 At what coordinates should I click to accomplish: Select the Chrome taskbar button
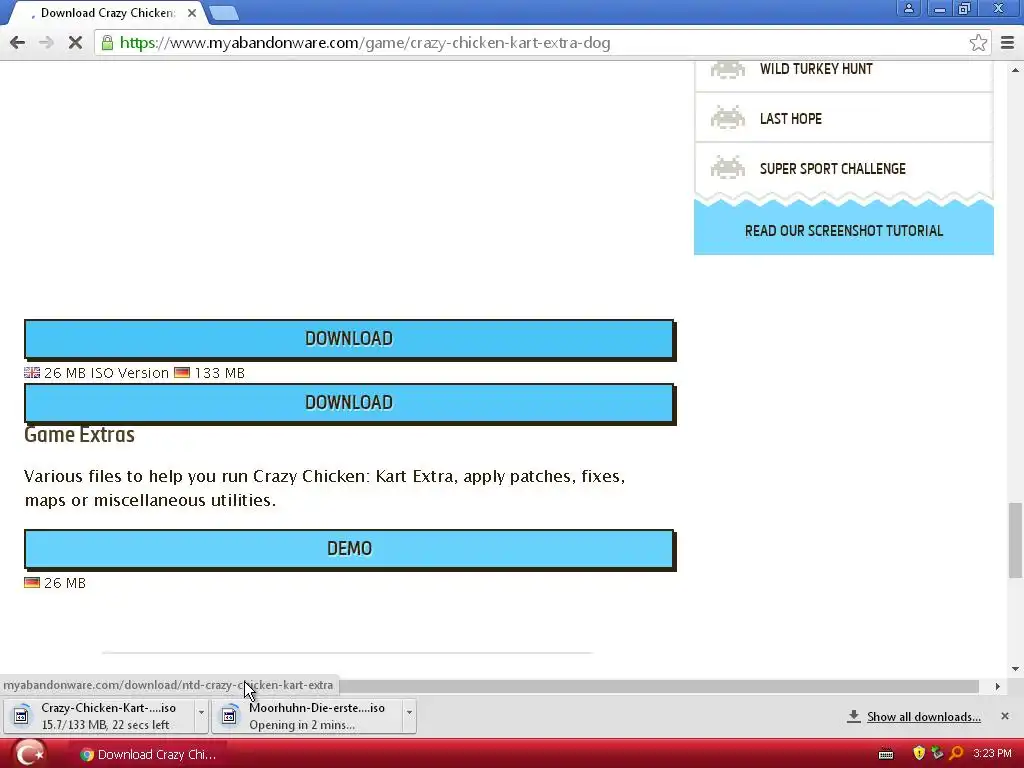coord(150,754)
